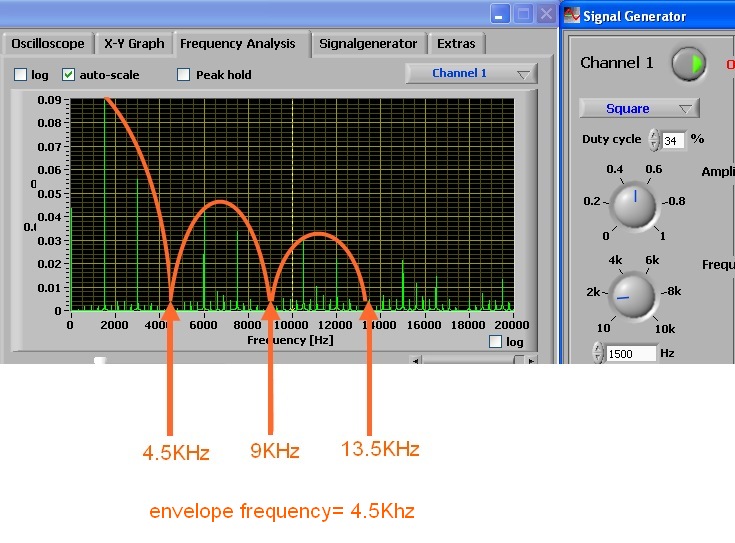
Task: Enable the top log checkbox
Action: tap(21, 75)
